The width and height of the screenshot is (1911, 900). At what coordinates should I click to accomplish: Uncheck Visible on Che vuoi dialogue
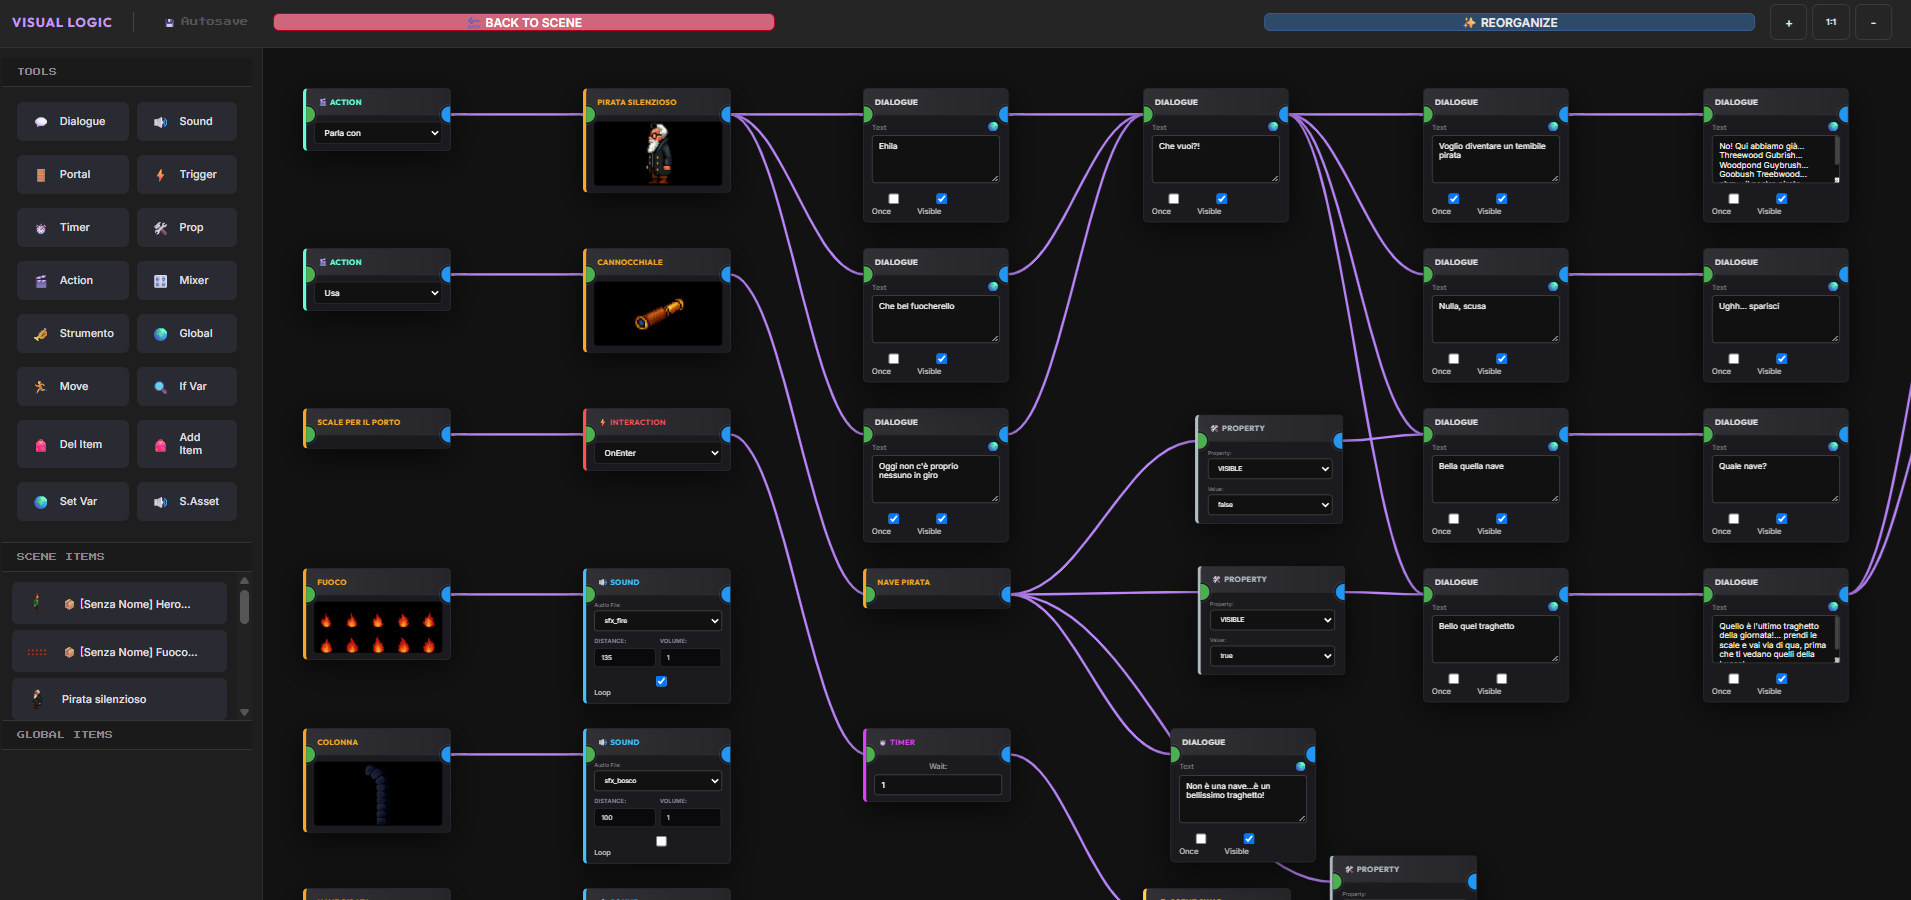point(1222,199)
